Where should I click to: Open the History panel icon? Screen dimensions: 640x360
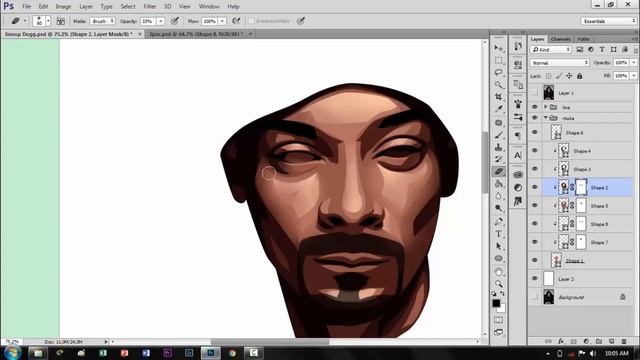pyautogui.click(x=518, y=46)
